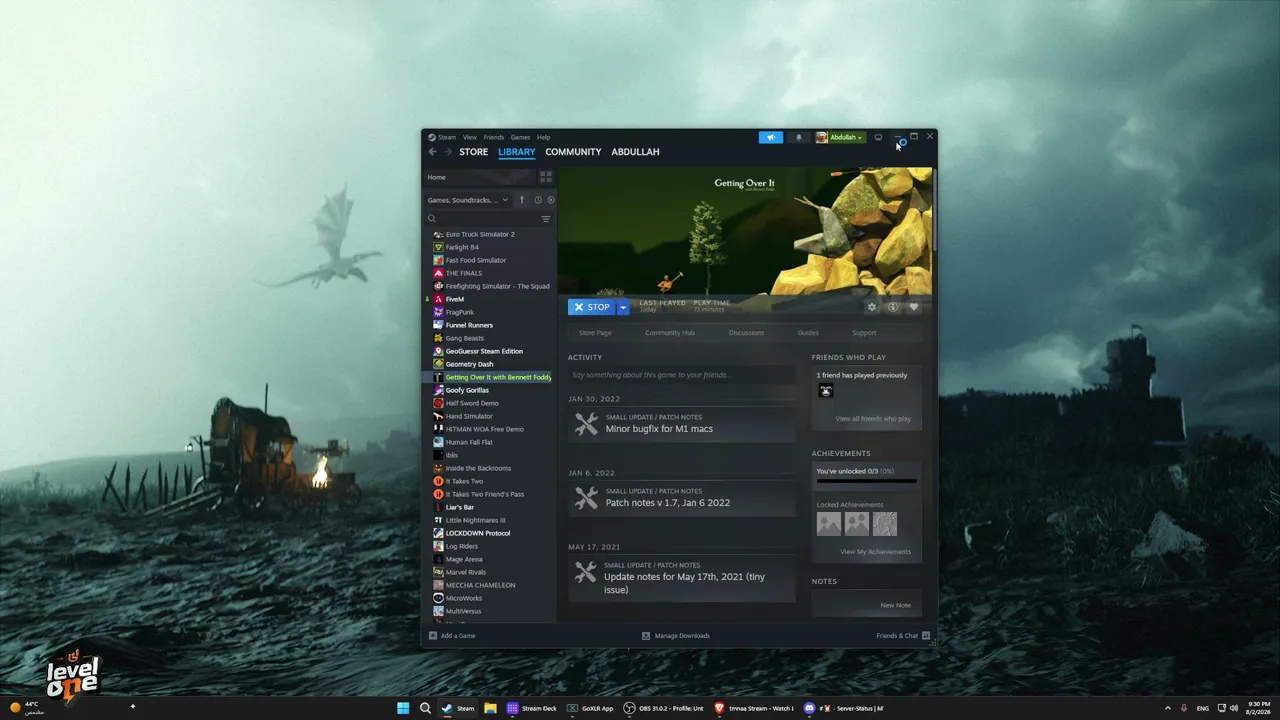Go forward with the Steam forward arrow
Screen dimensions: 1280x720
click(x=448, y=152)
